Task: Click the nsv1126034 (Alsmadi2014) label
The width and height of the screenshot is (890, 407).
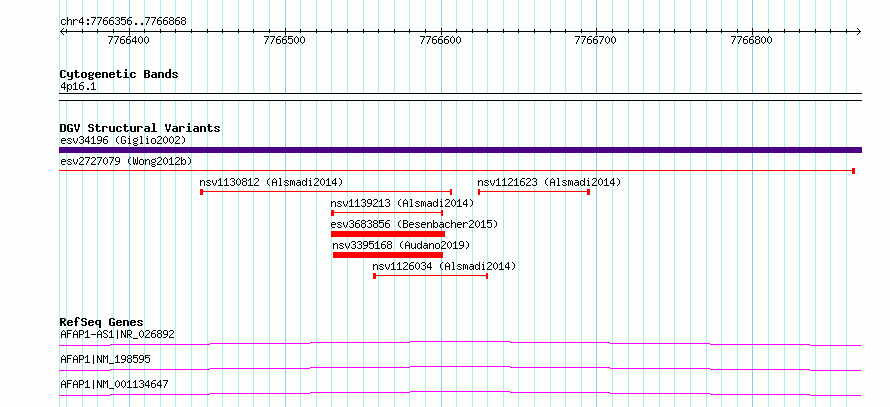Action: point(444,266)
